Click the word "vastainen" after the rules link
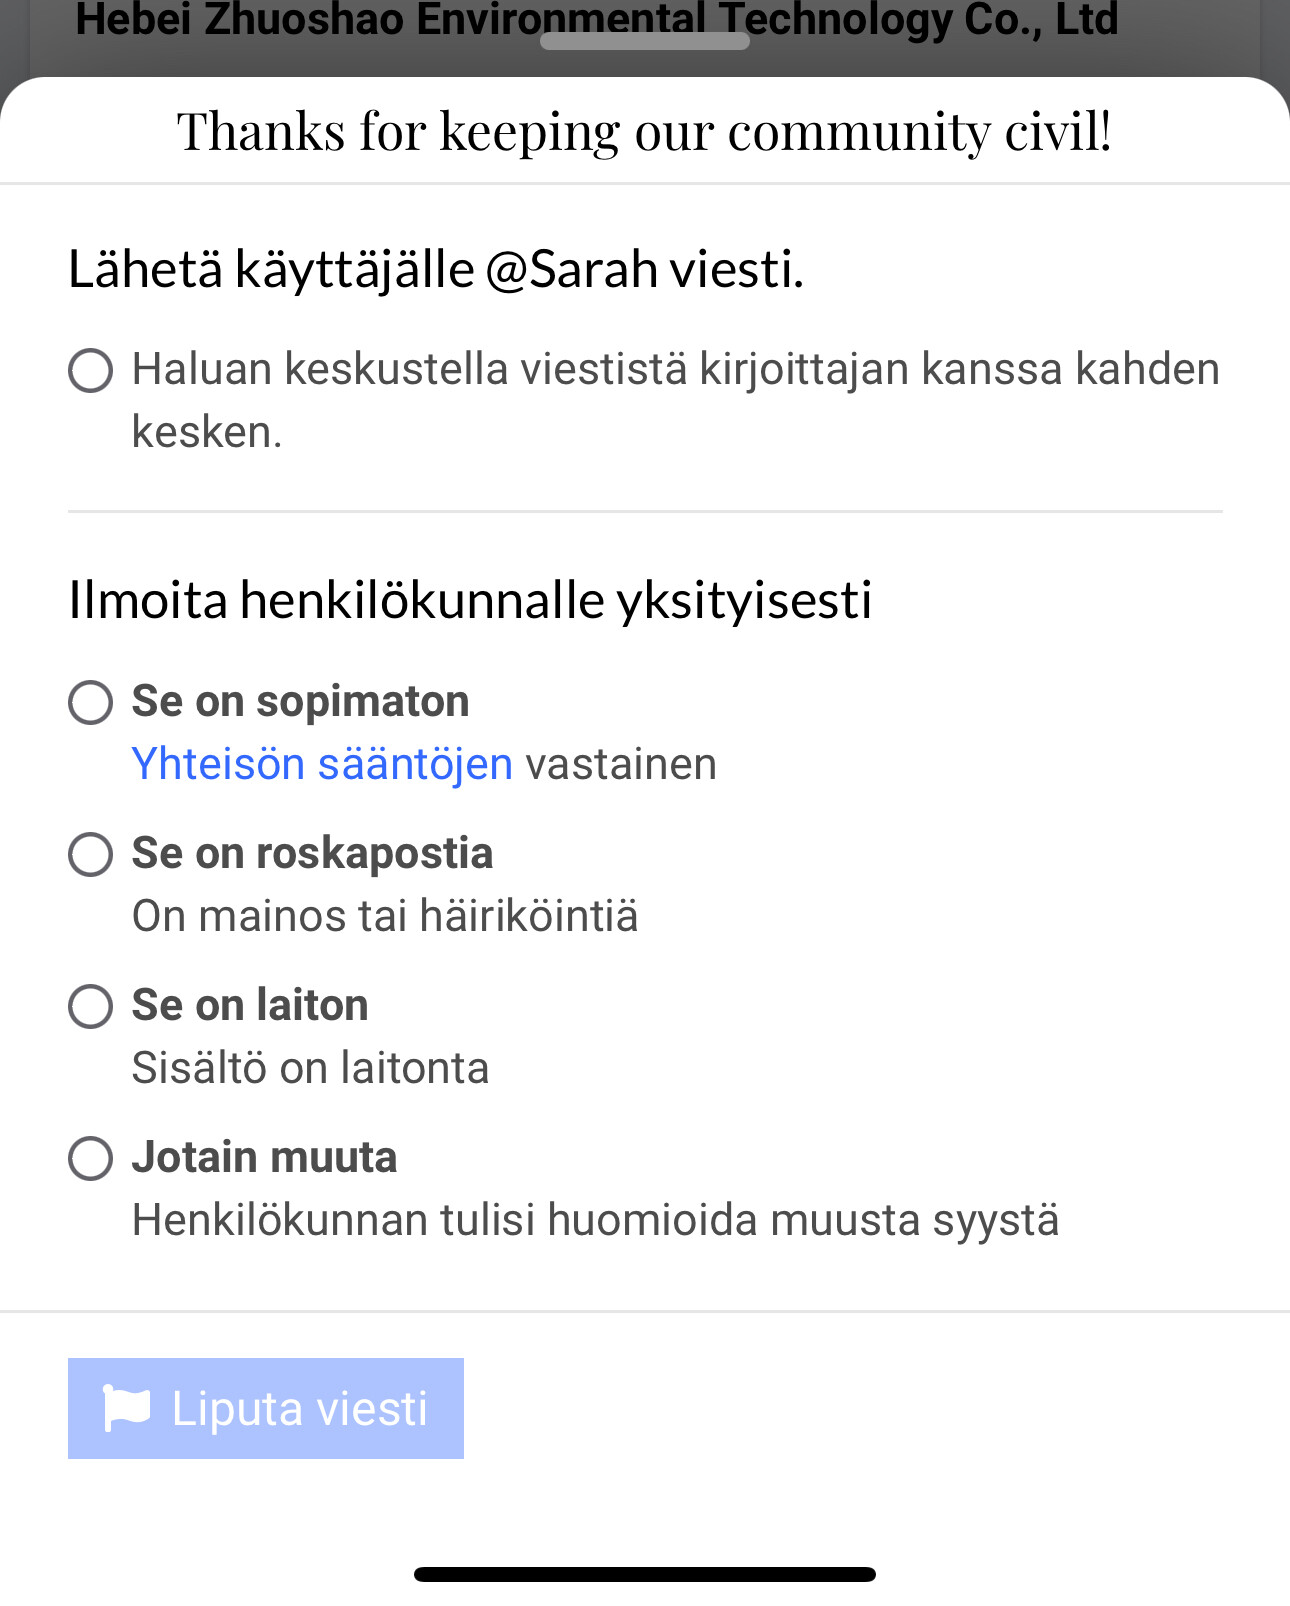The height and width of the screenshot is (1606, 1290). pyautogui.click(x=621, y=764)
